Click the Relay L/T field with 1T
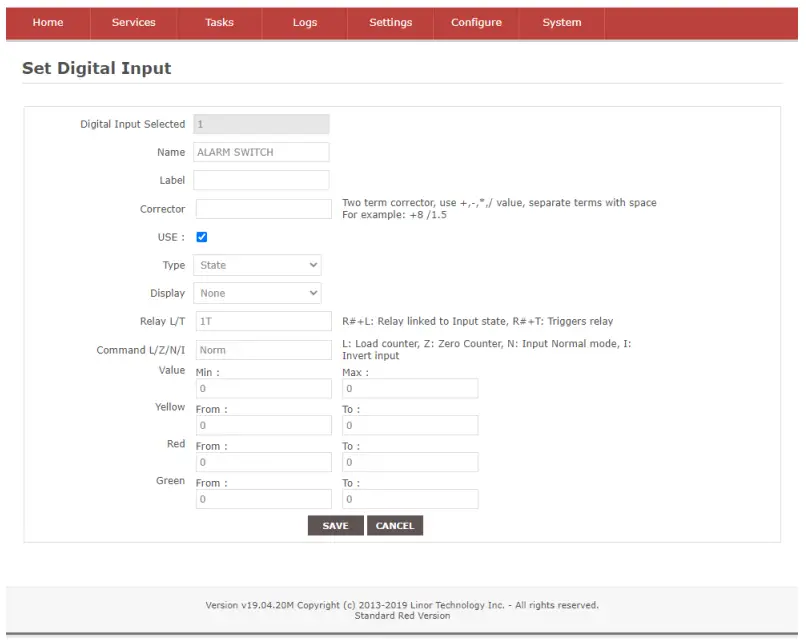Screen dimensions: 806x643 tap(264, 321)
